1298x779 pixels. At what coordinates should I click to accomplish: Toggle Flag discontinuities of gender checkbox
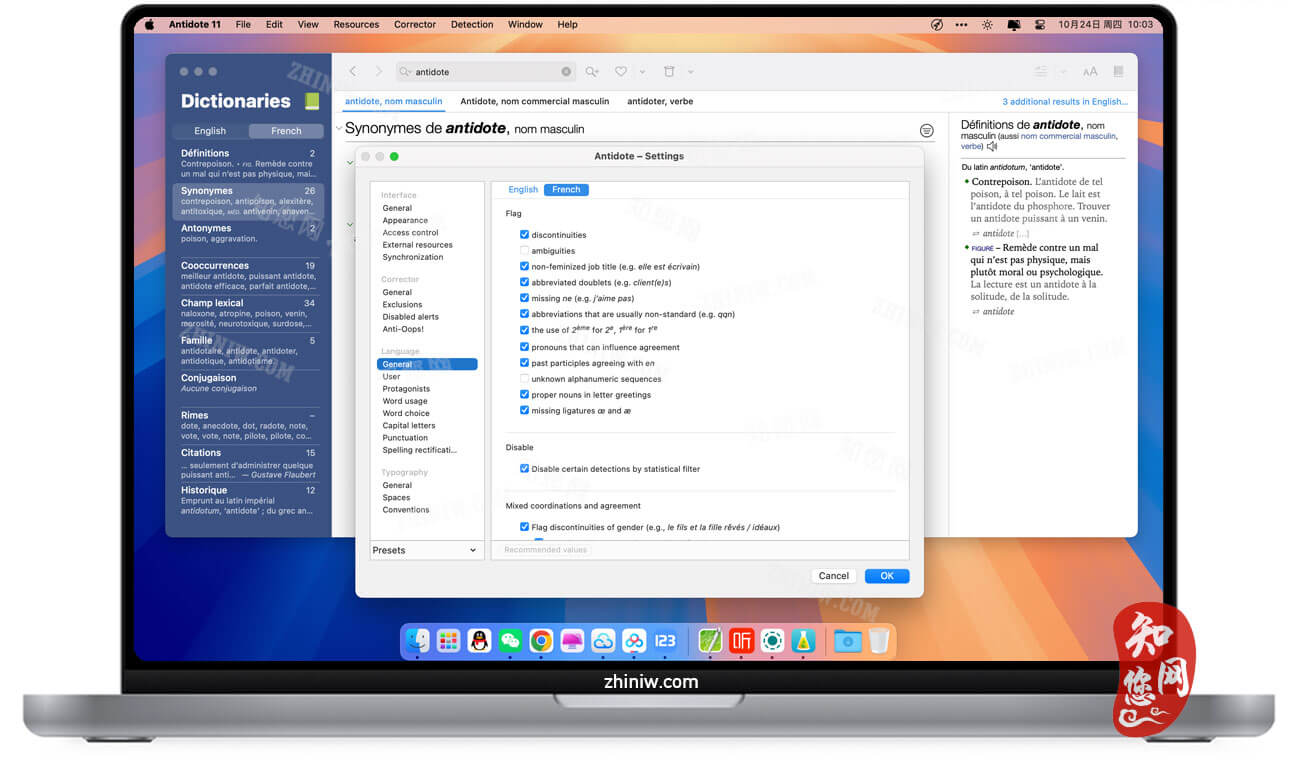pyautogui.click(x=524, y=527)
